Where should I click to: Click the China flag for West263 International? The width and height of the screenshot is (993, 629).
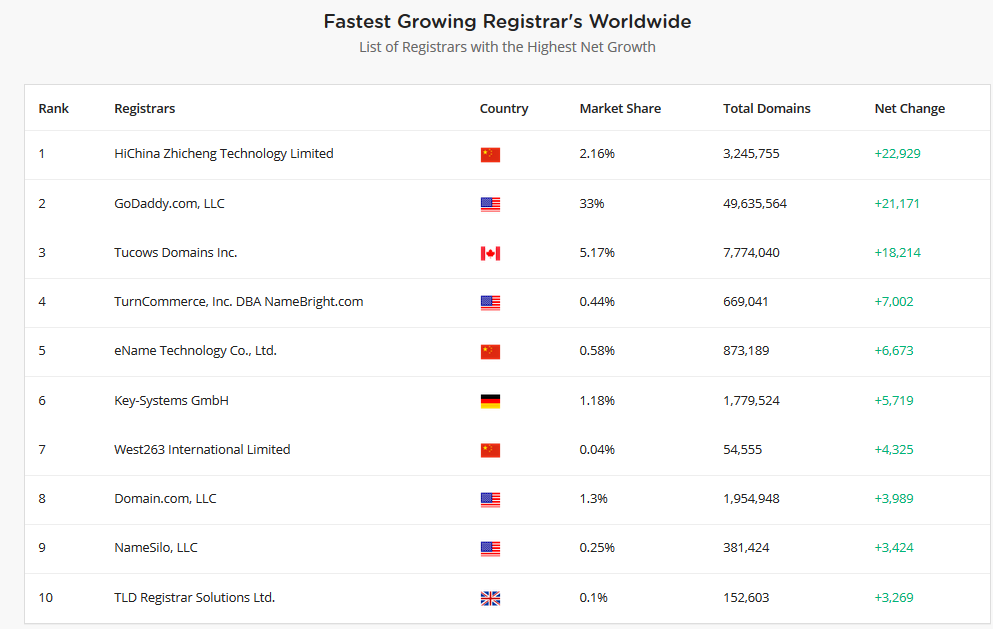(x=490, y=450)
